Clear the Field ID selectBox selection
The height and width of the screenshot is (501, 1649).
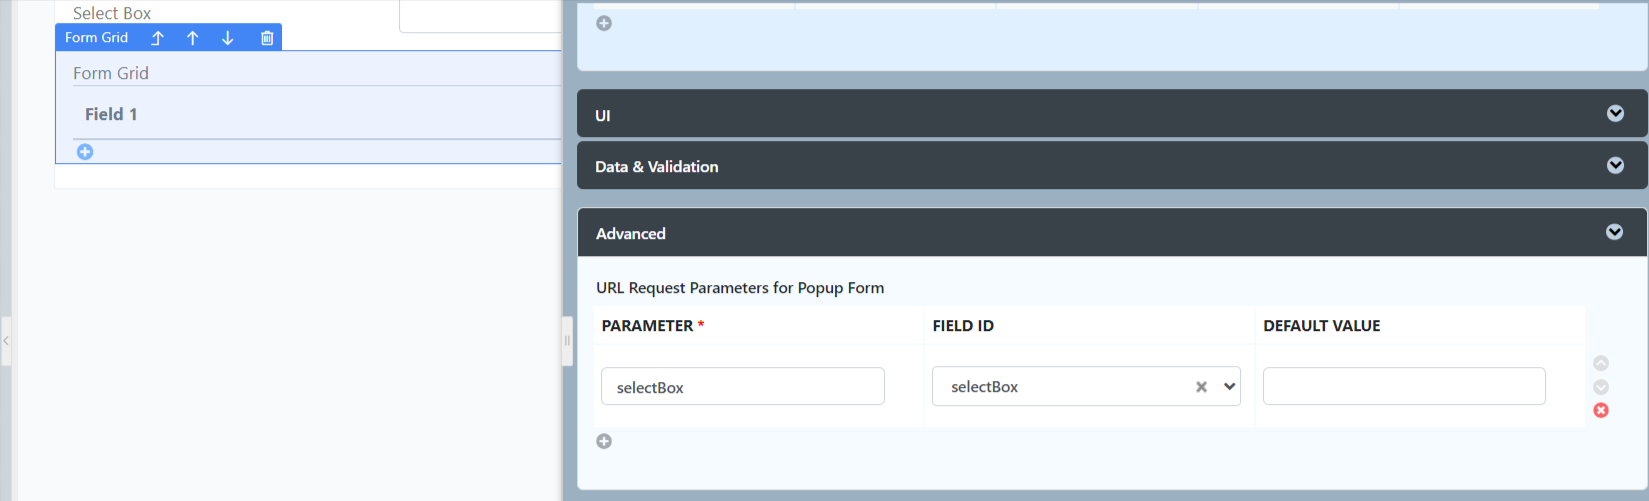click(x=1201, y=387)
